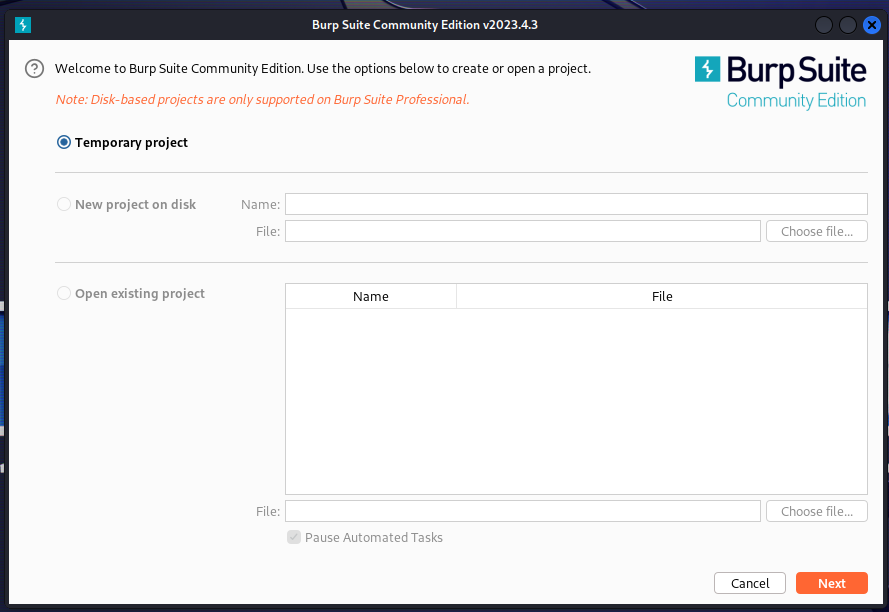The height and width of the screenshot is (612, 889).
Task: Click the orange Next button
Action: [x=832, y=583]
